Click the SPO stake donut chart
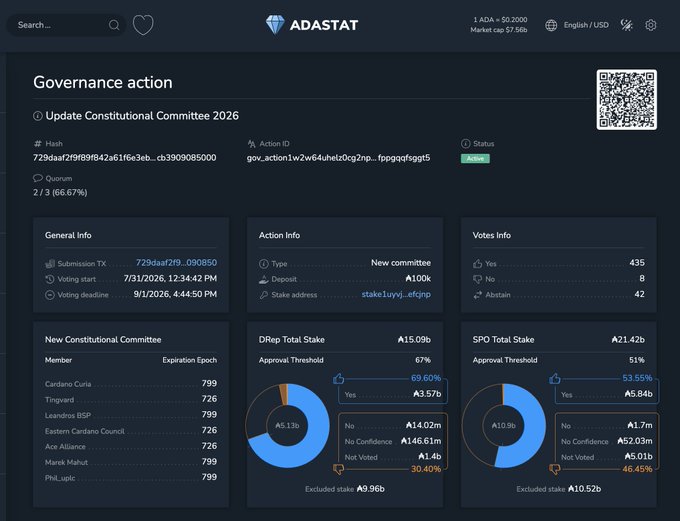 (x=503, y=426)
